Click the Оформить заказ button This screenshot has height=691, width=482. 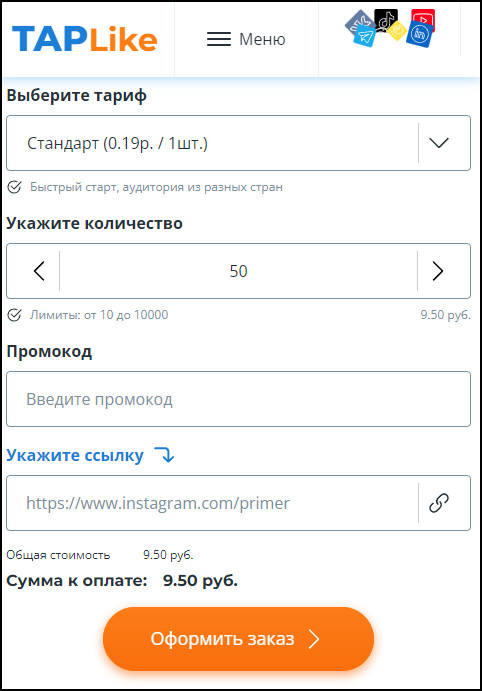point(238,639)
